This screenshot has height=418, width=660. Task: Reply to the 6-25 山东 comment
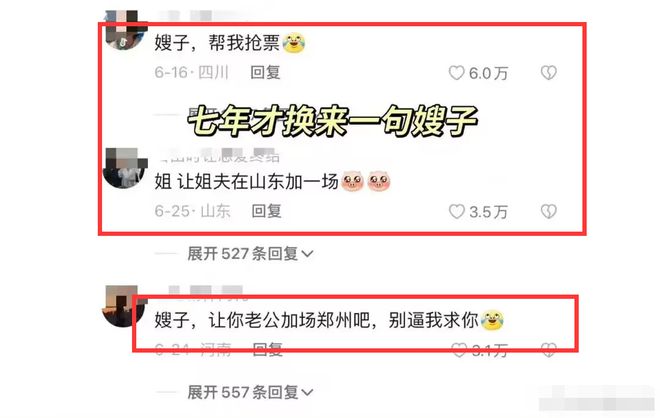click(266, 211)
